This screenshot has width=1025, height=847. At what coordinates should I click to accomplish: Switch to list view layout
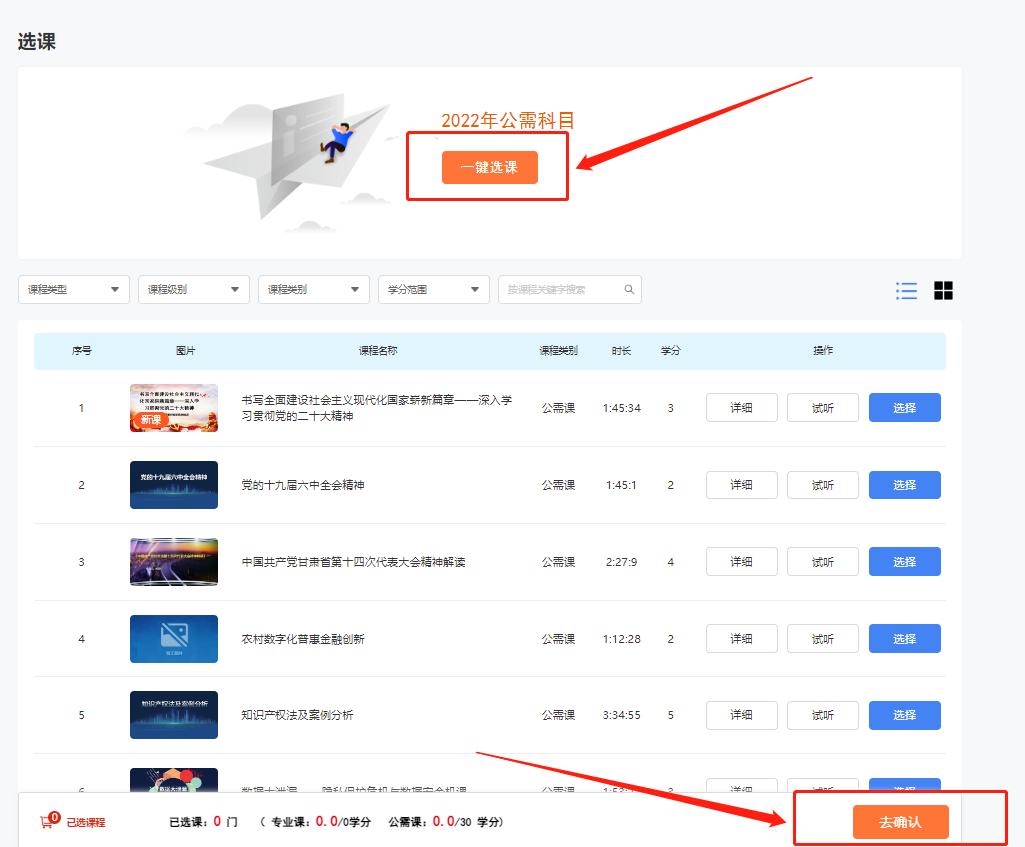[x=906, y=290]
